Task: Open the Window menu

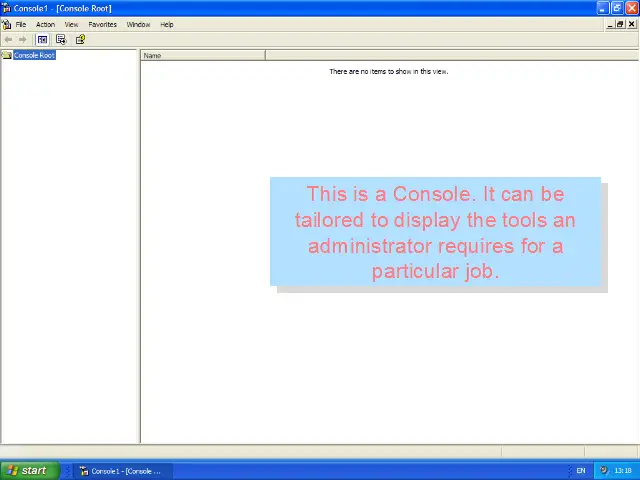Action: (x=138, y=24)
